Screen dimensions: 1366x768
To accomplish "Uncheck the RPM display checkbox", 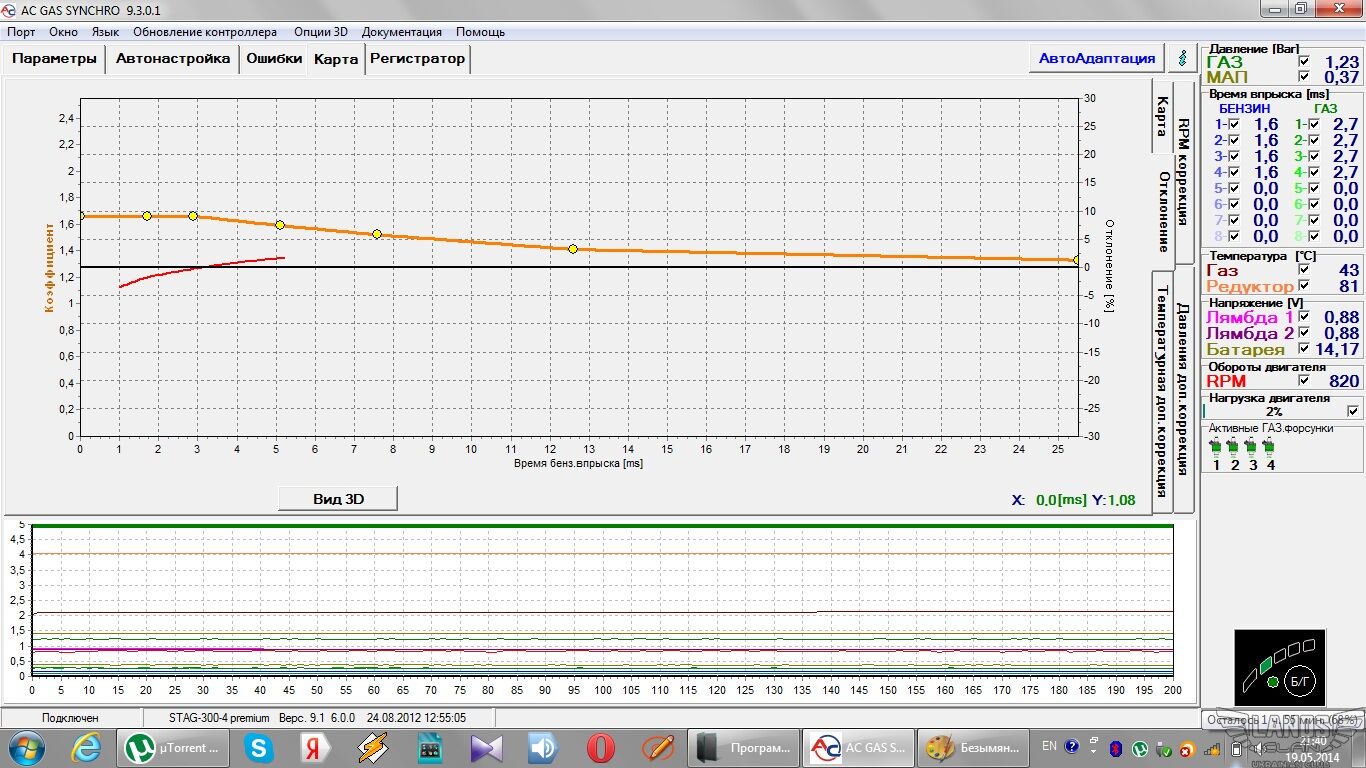I will coord(1303,381).
